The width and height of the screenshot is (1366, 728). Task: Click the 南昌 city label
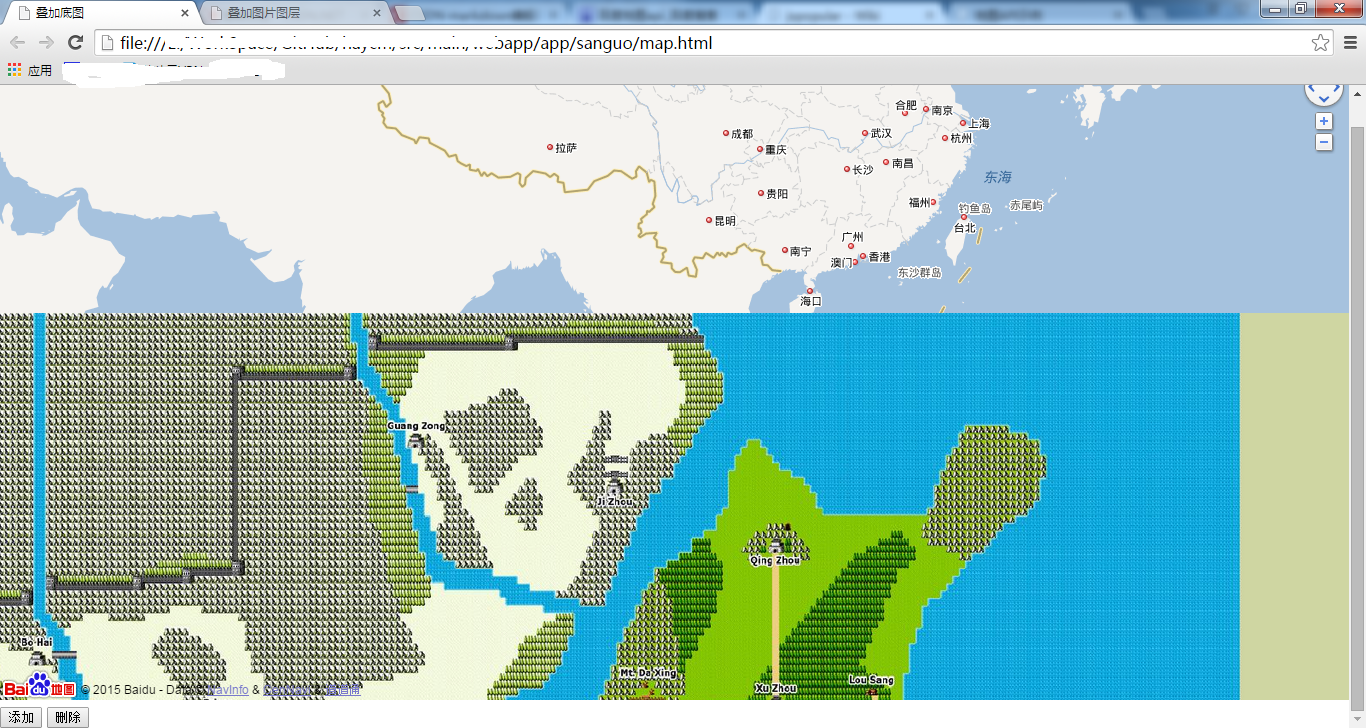point(903,163)
